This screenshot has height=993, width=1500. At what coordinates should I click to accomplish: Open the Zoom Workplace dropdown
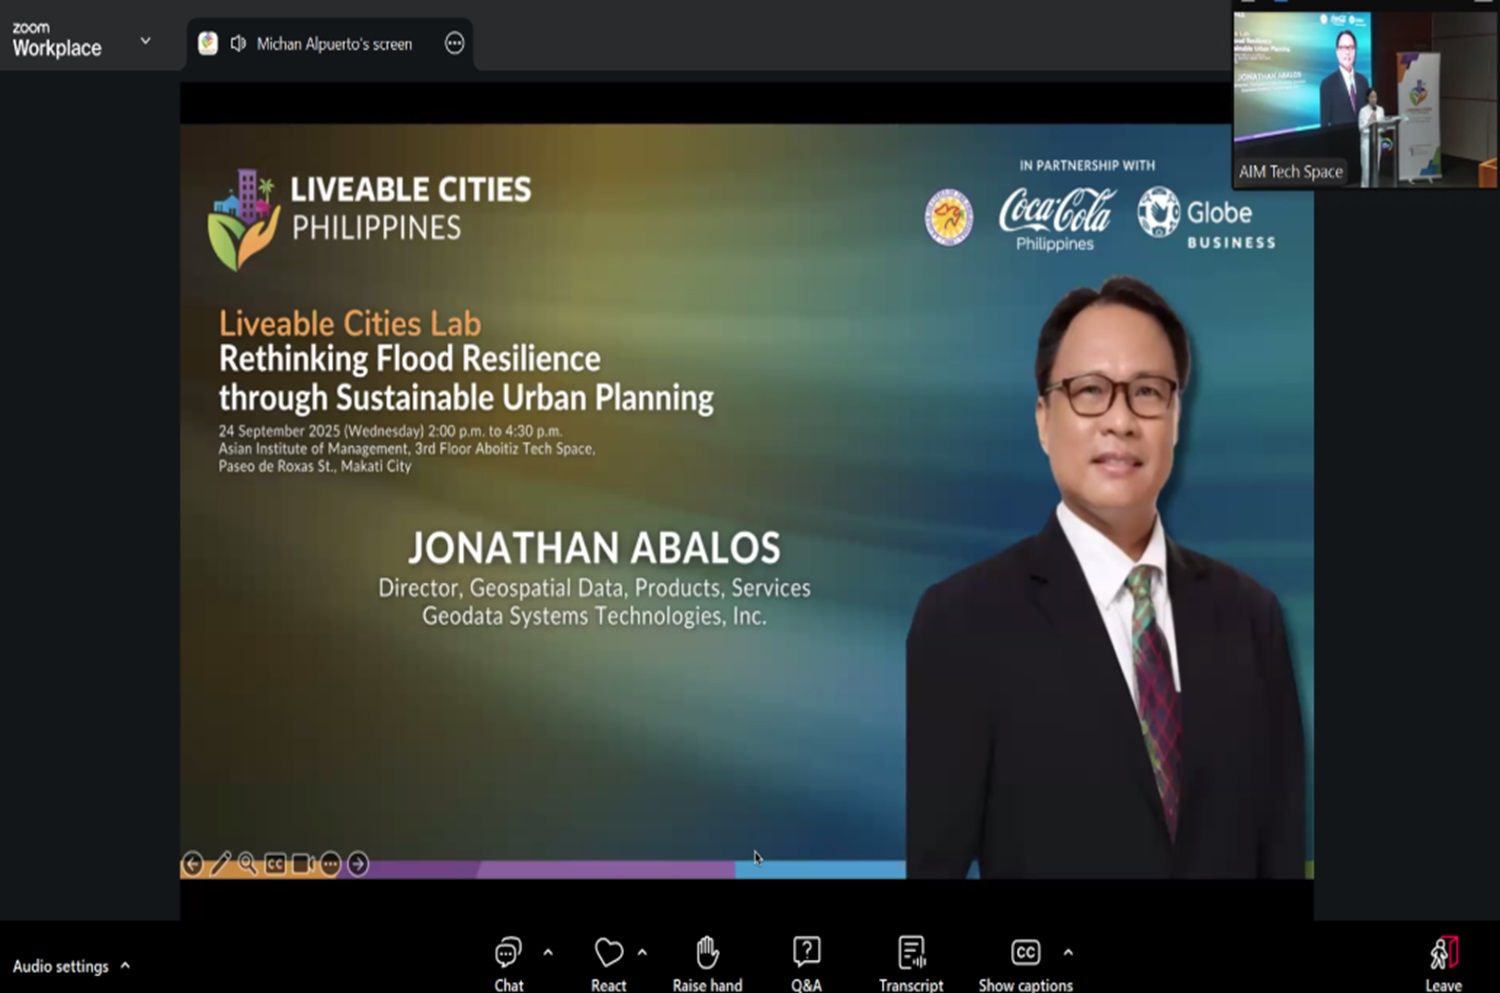pos(145,41)
